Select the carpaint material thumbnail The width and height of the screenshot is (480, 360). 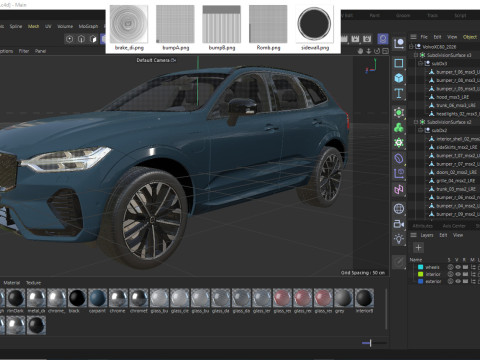97,298
